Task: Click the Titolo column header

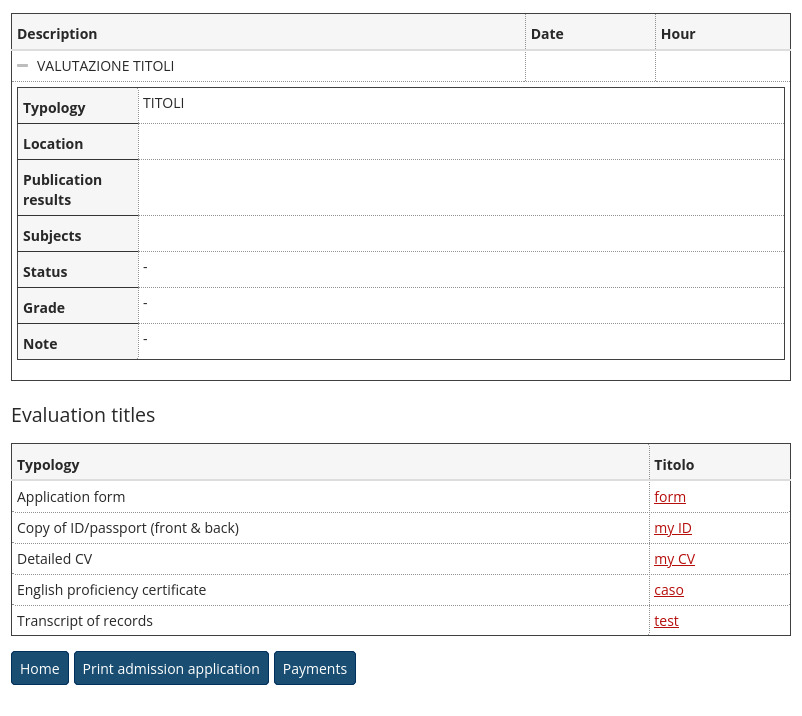Action: click(673, 465)
